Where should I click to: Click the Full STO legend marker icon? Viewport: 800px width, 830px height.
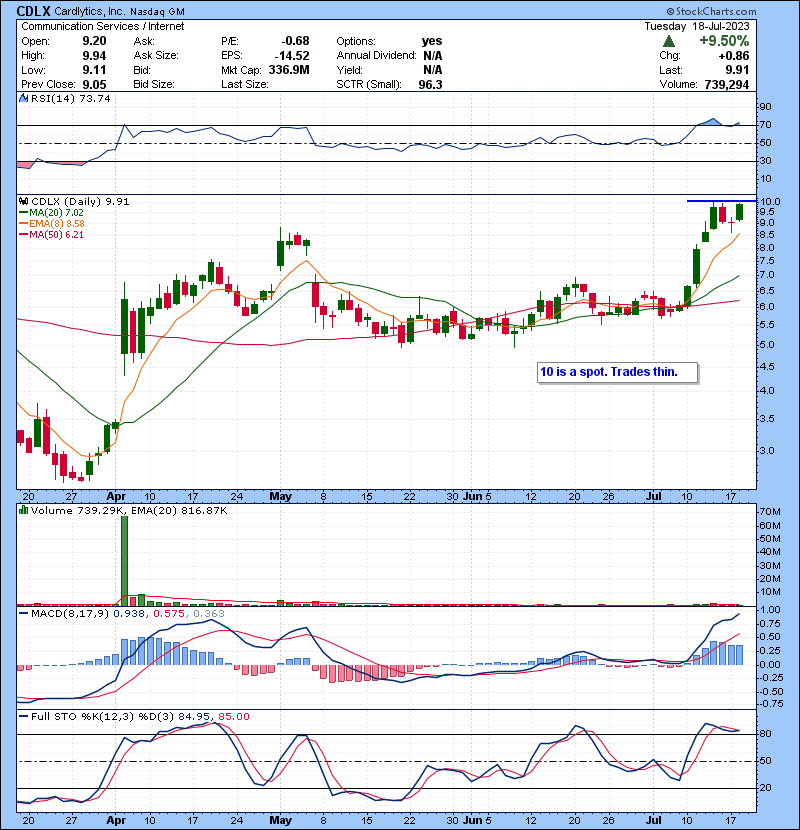[x=21, y=716]
